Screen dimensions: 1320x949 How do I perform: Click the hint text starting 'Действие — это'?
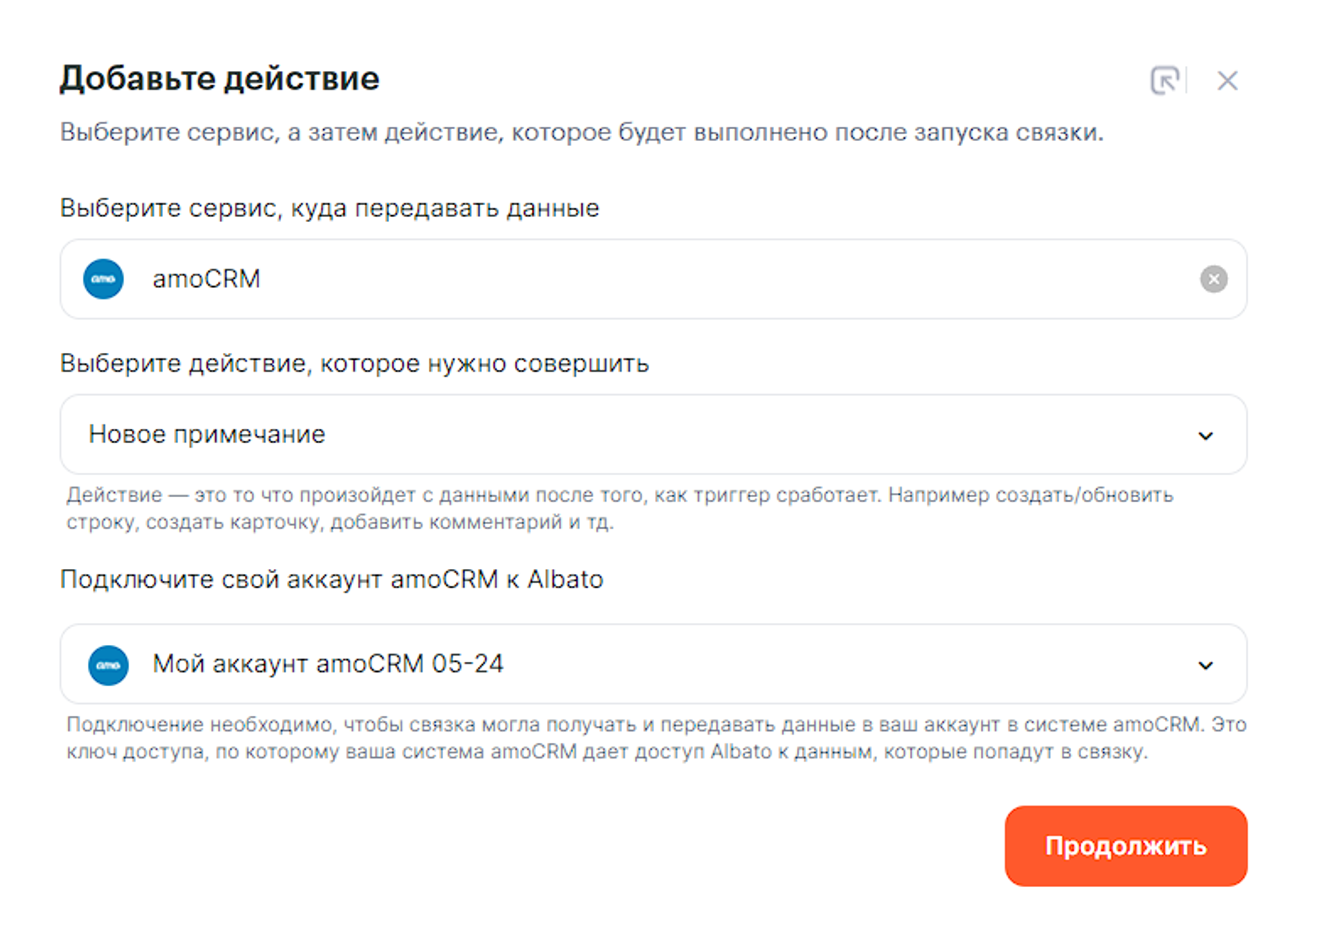[x=619, y=508]
